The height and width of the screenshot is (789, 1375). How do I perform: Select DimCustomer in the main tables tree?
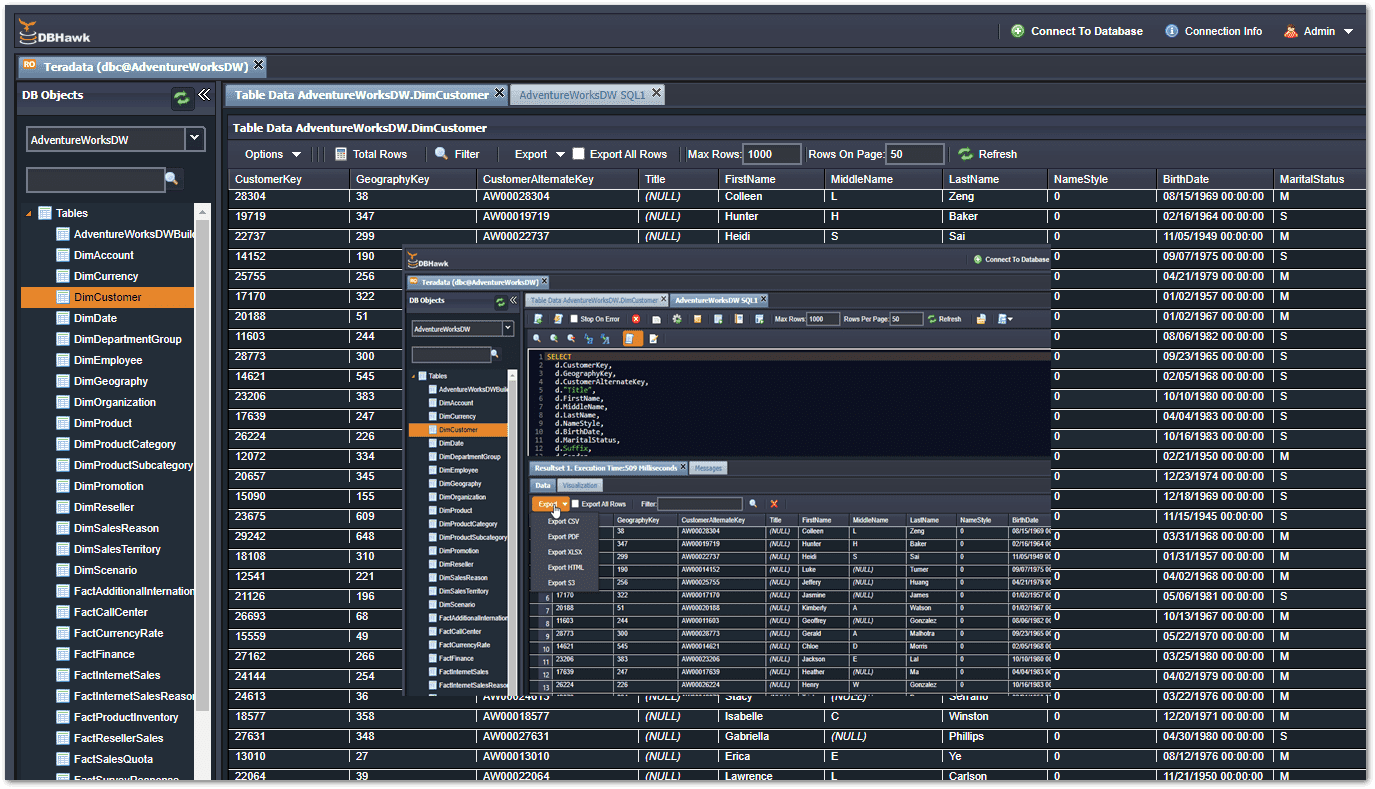pyautogui.click(x=108, y=297)
